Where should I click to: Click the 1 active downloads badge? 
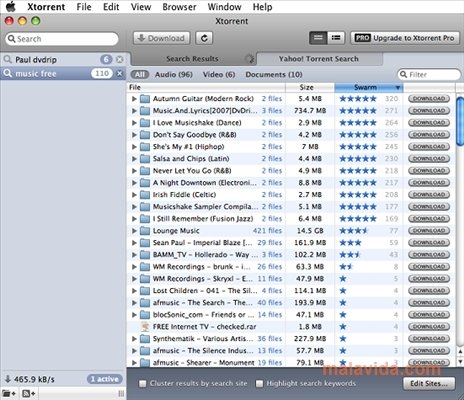click(105, 379)
